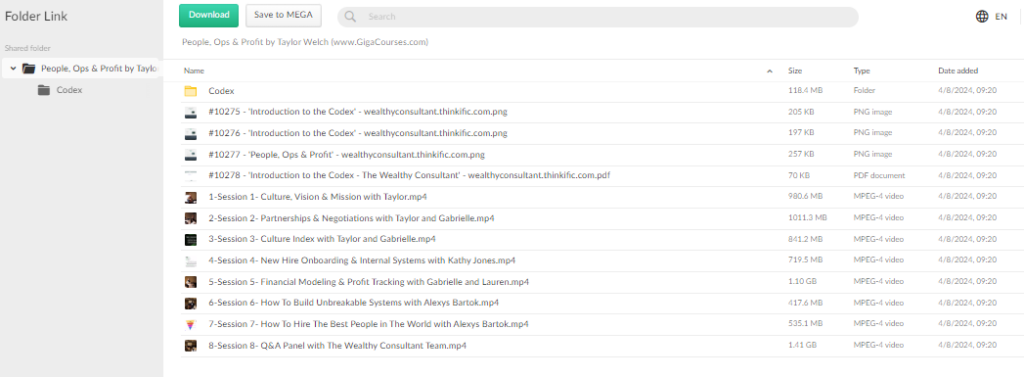Image resolution: width=1024 pixels, height=377 pixels.
Task: Click the 118.4 MB size of Codex
Action: (805, 90)
